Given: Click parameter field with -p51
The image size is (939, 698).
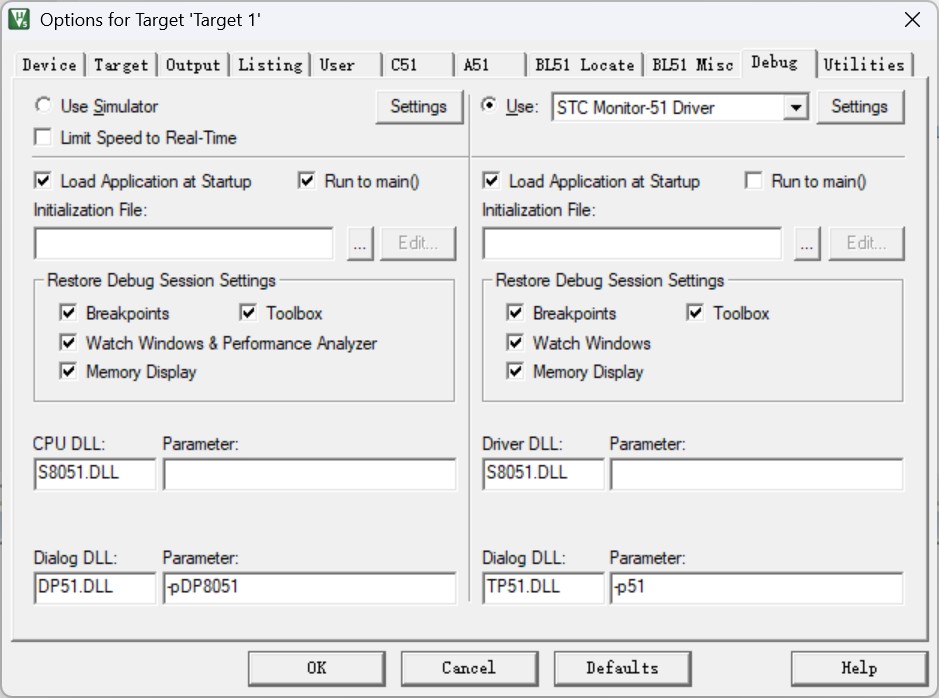Looking at the screenshot, I should pyautogui.click(x=756, y=587).
